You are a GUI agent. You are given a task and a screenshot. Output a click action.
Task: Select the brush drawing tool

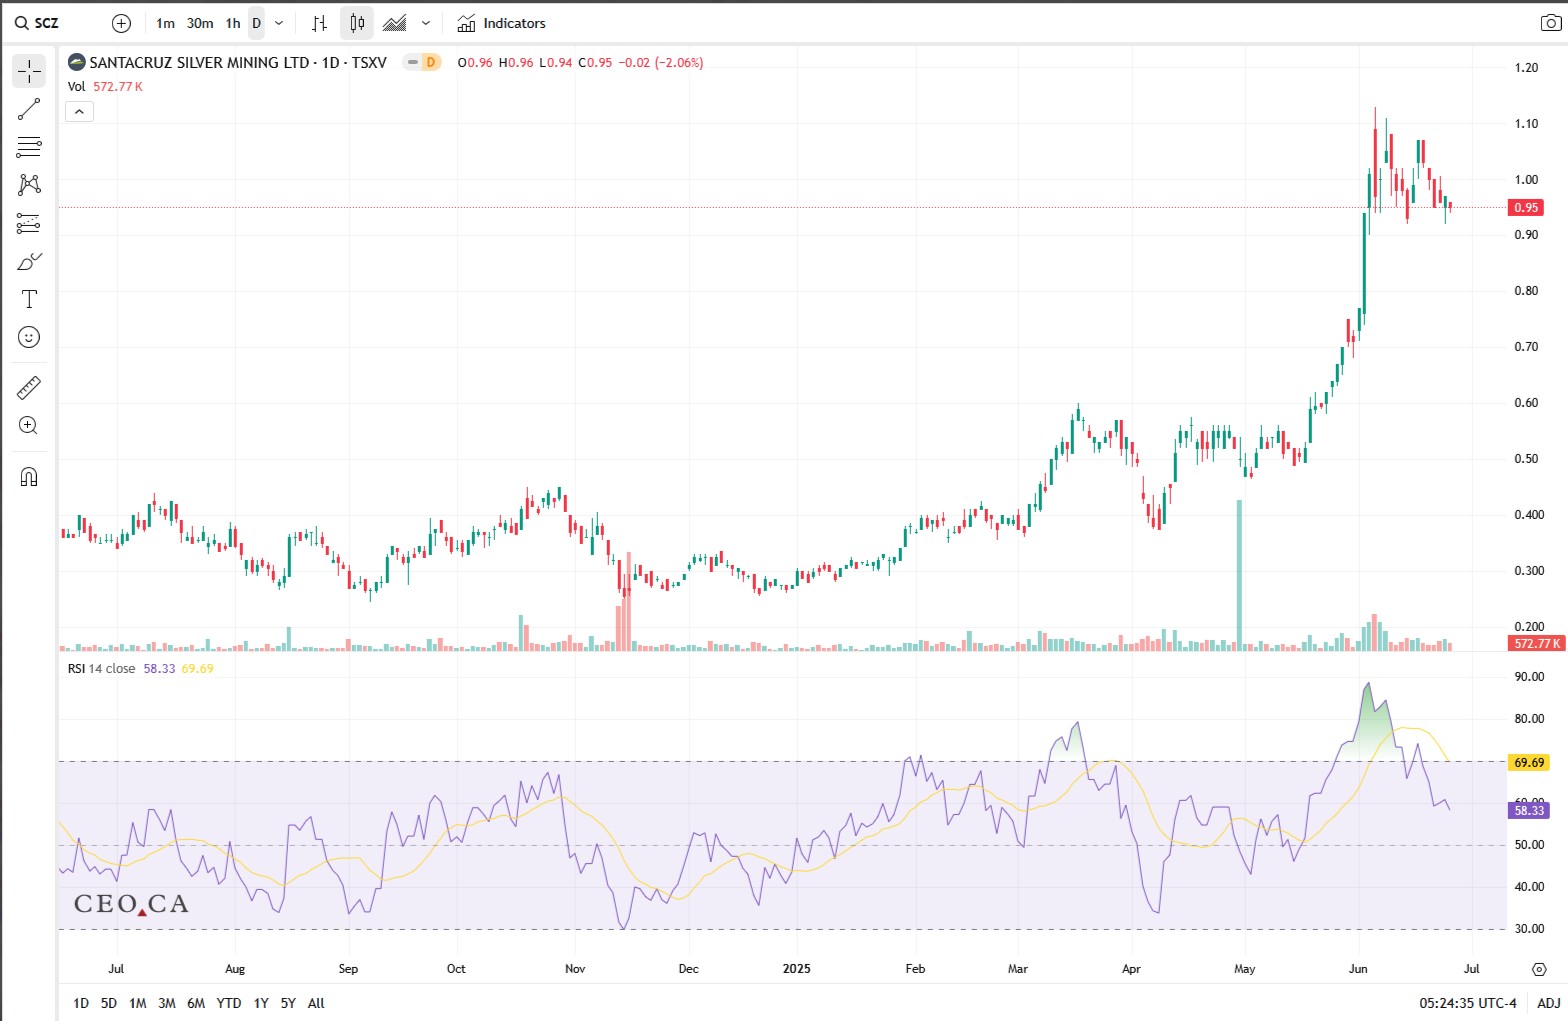pyautogui.click(x=29, y=261)
